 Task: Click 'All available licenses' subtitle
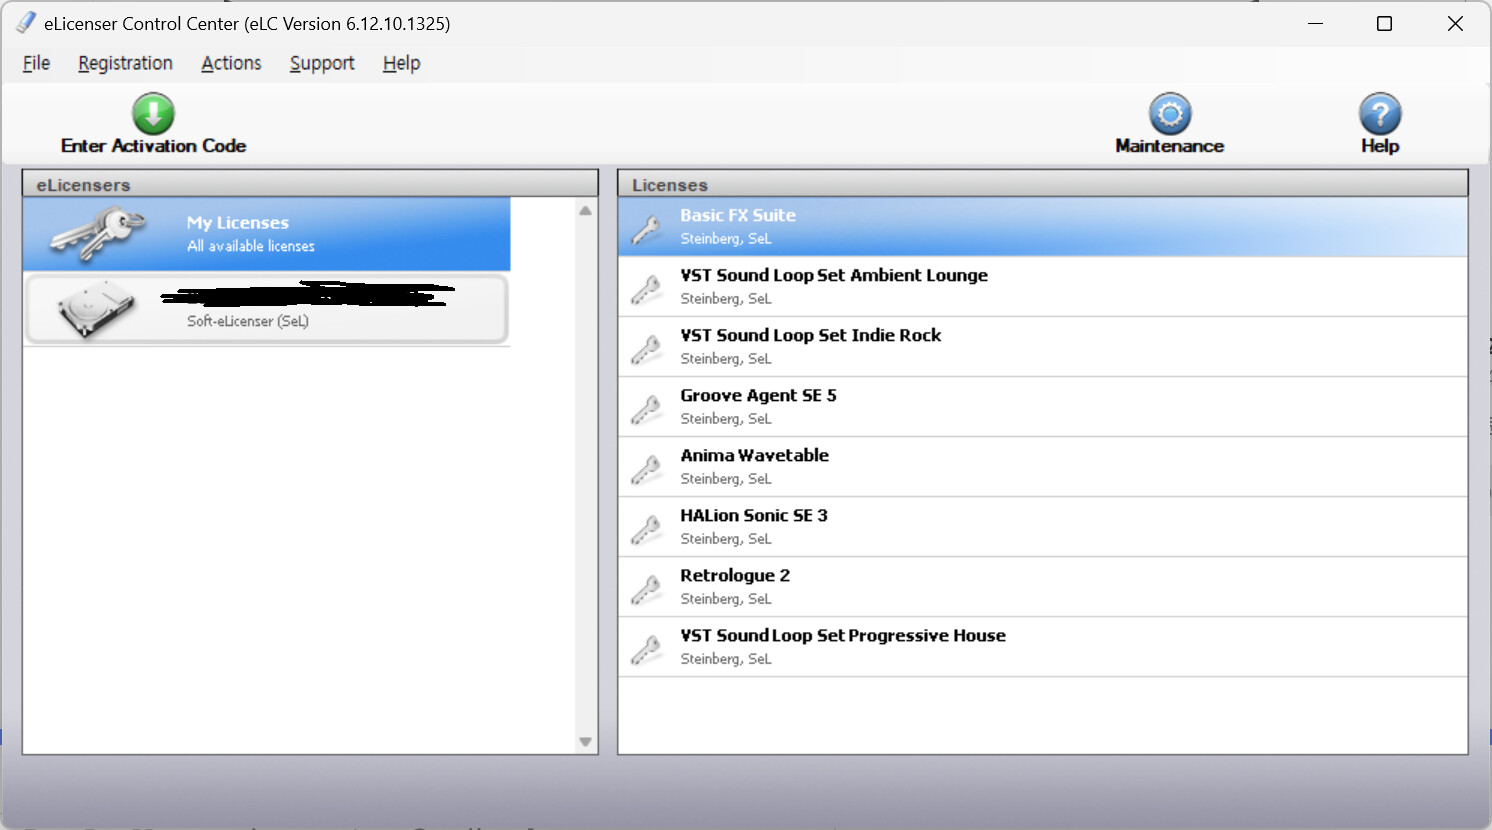[251, 246]
